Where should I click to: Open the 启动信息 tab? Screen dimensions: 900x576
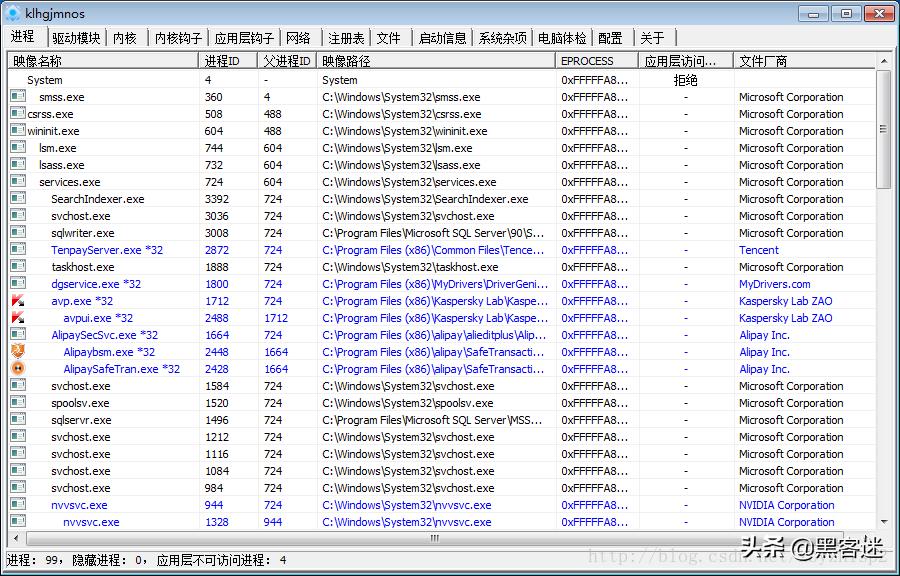click(442, 38)
